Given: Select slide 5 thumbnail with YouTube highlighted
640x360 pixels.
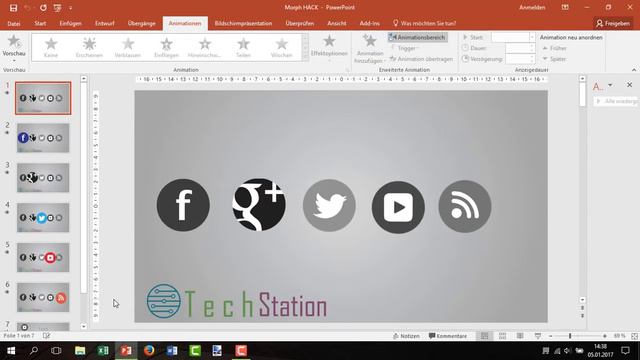Looking at the screenshot, I should coord(43,258).
